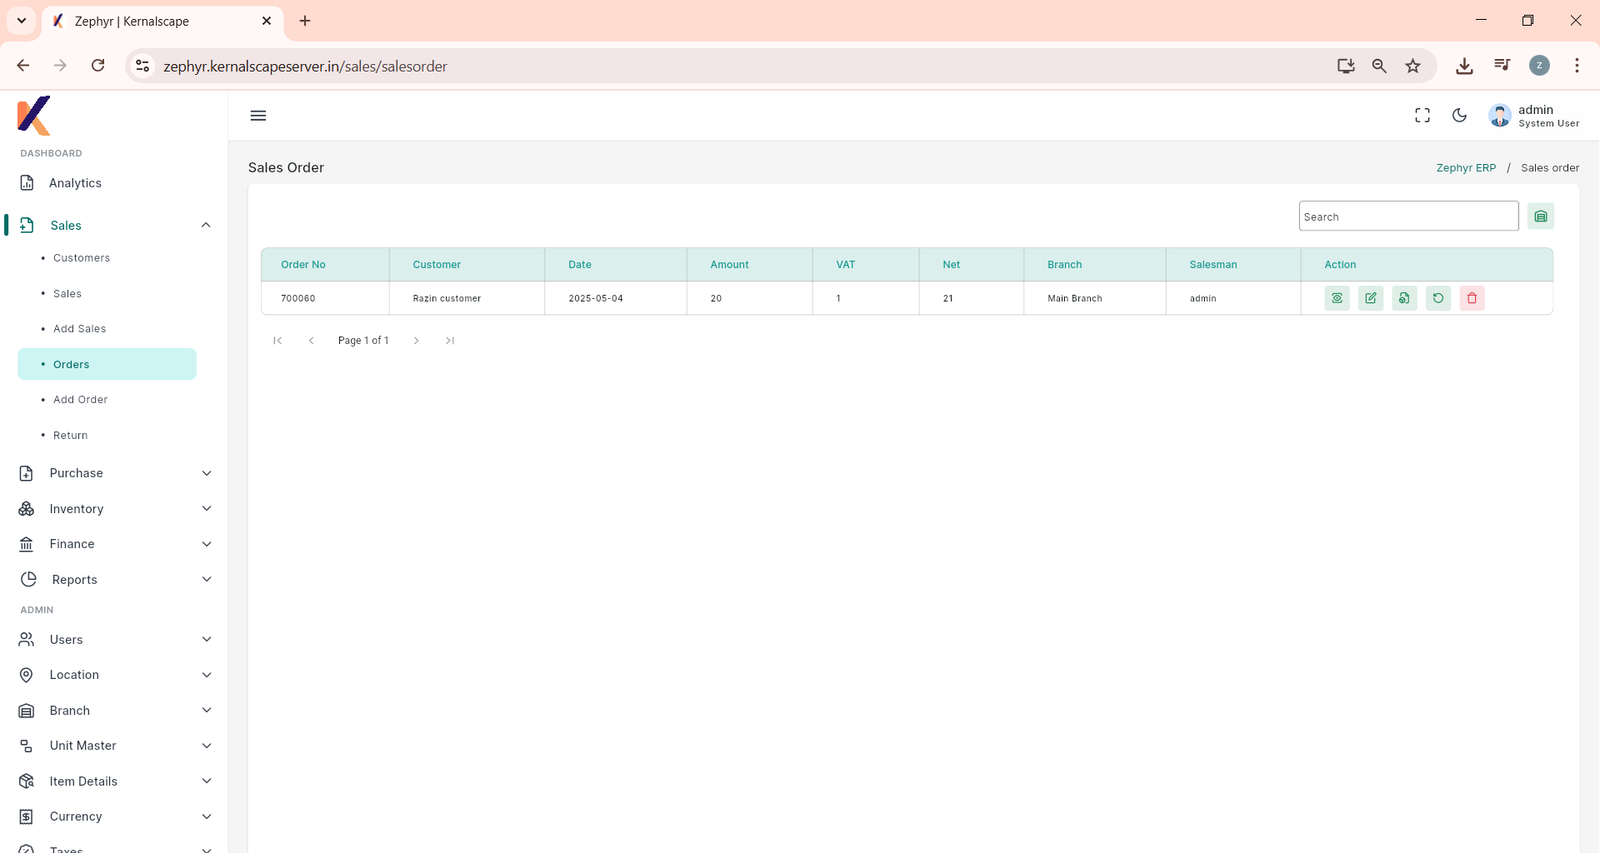View order 700060 with the eye icon

[x=1337, y=298]
